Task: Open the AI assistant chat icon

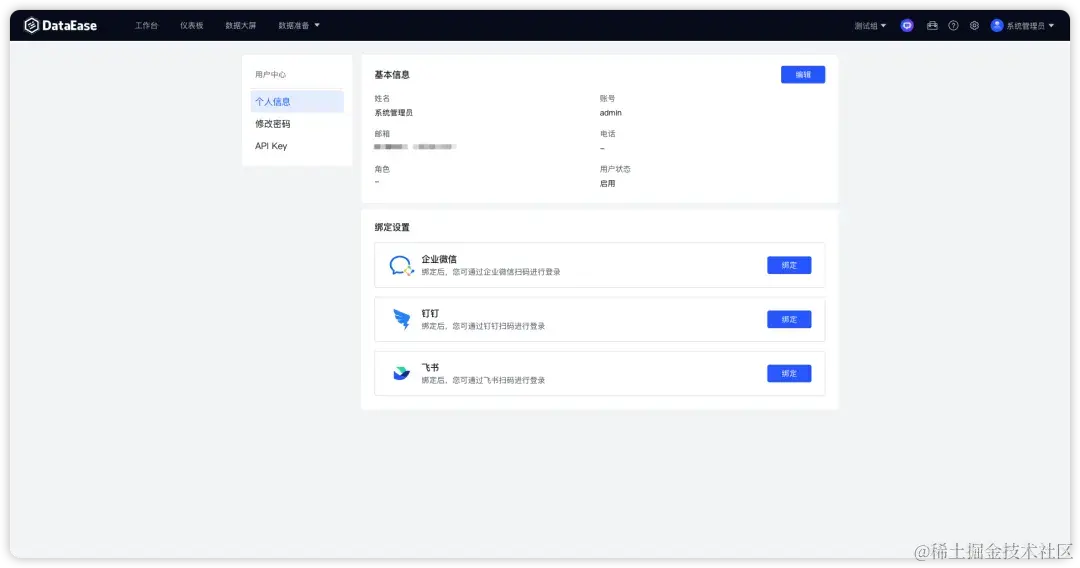Action: point(907,25)
